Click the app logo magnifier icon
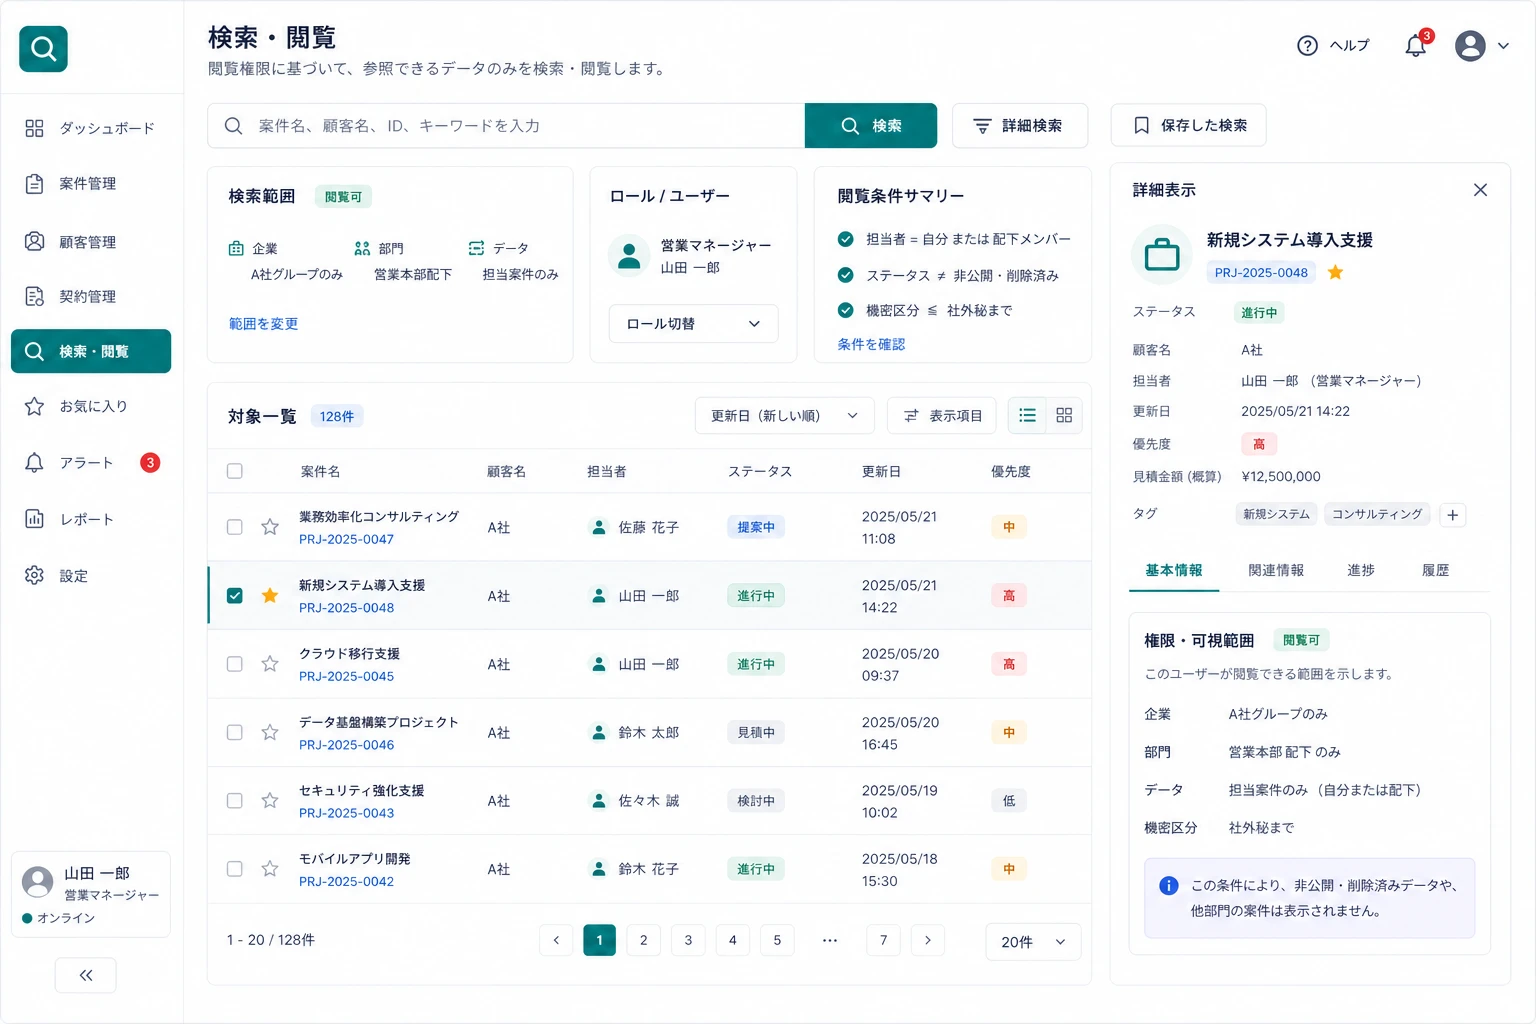The image size is (1536, 1024). (x=43, y=48)
